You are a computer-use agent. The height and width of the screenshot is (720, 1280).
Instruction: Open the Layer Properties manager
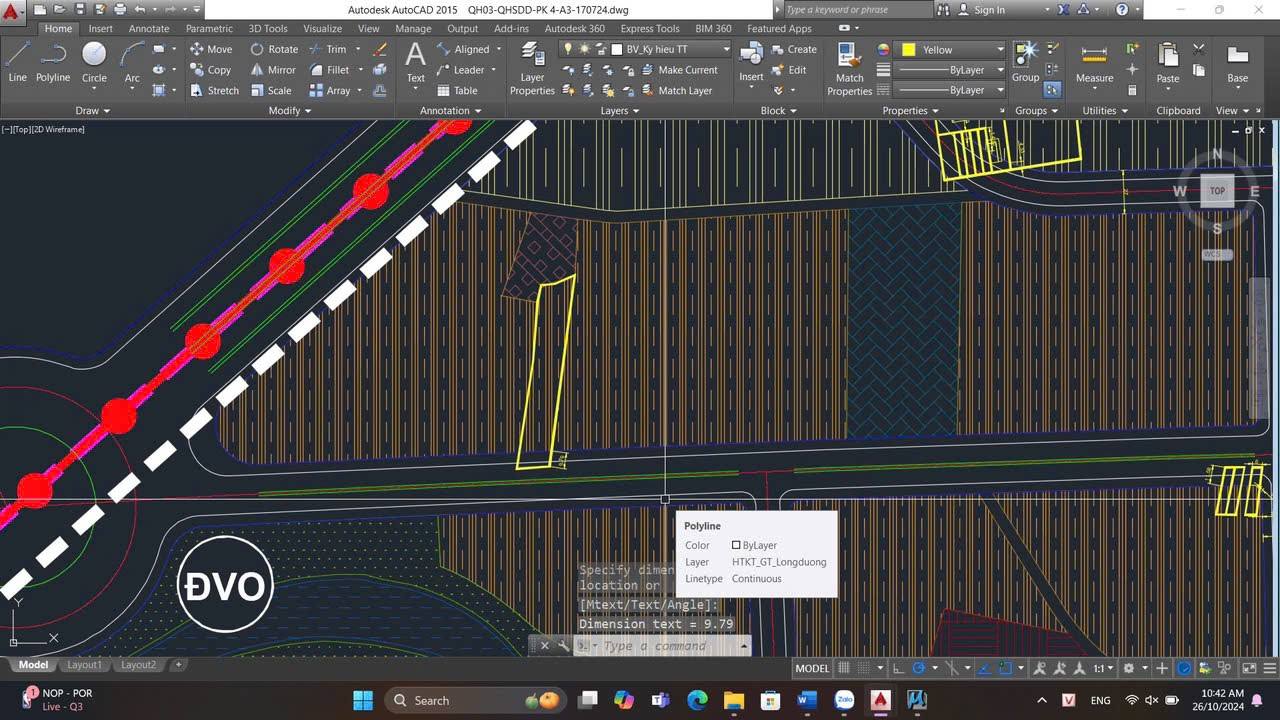coord(531,65)
